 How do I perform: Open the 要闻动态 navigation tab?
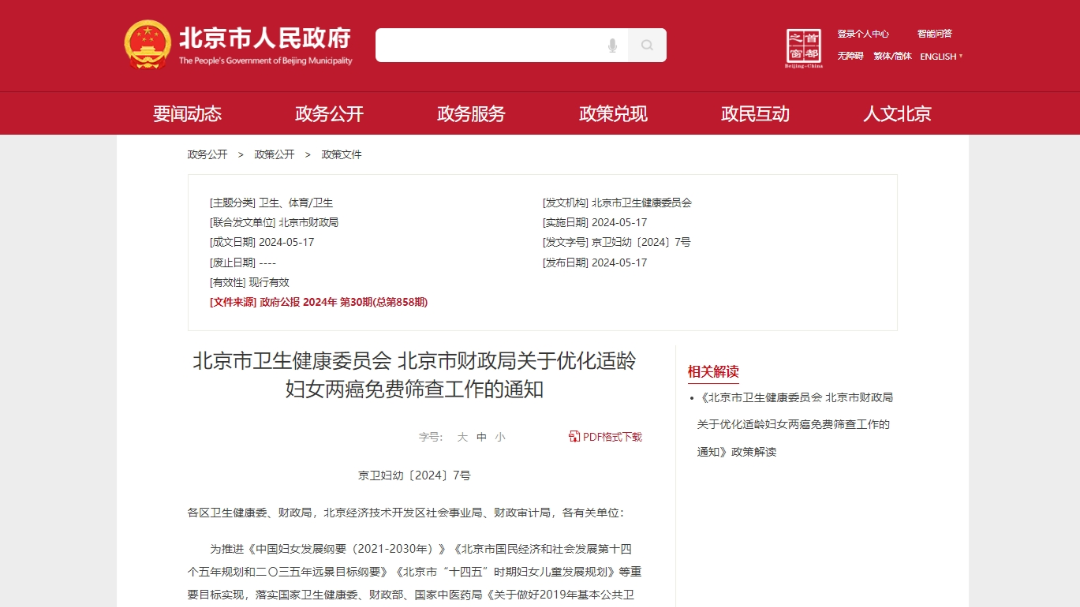187,114
